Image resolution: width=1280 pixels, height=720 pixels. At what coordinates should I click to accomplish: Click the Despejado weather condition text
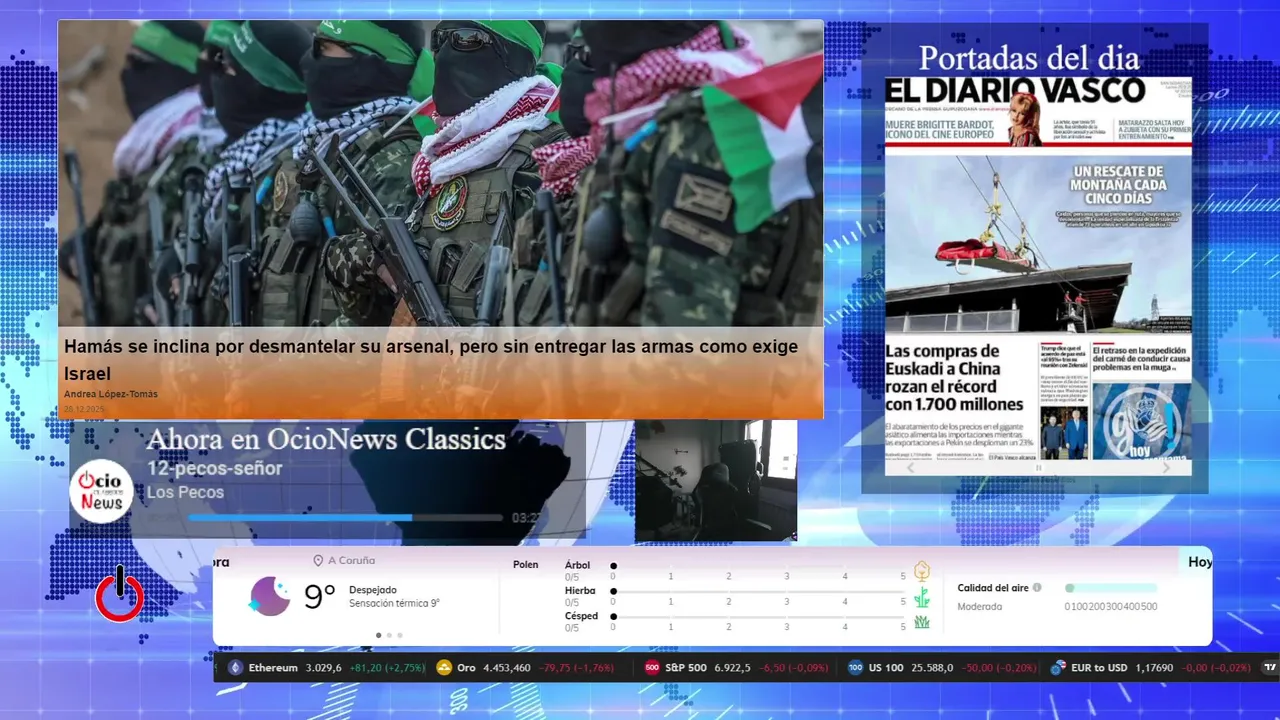coord(373,590)
